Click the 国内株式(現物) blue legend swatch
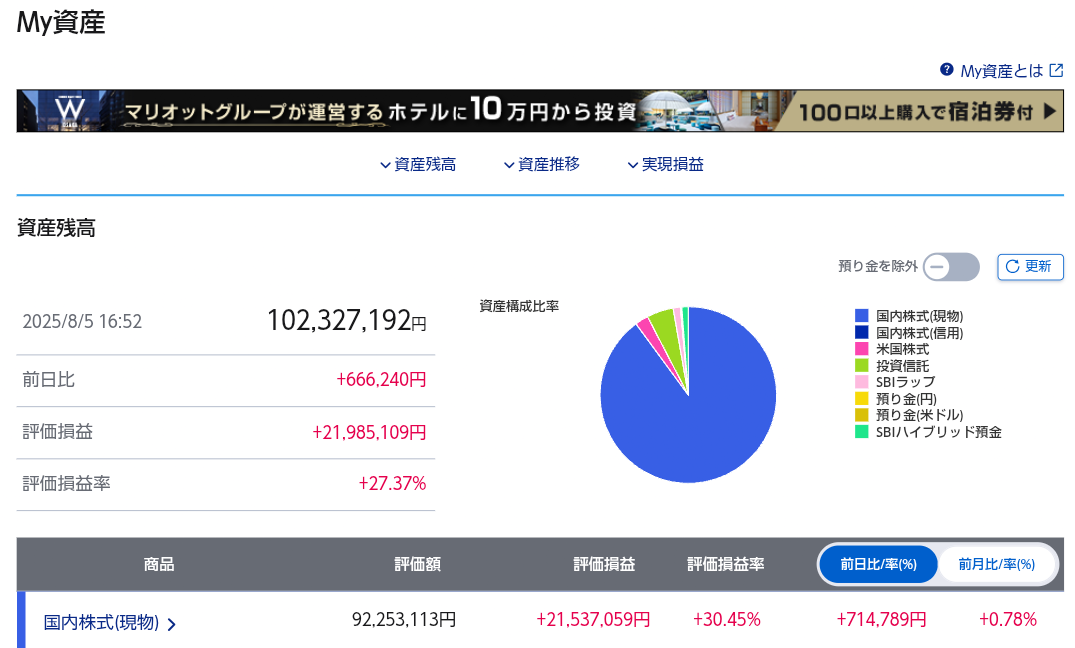Viewport: 1075px width, 648px height. click(x=861, y=316)
